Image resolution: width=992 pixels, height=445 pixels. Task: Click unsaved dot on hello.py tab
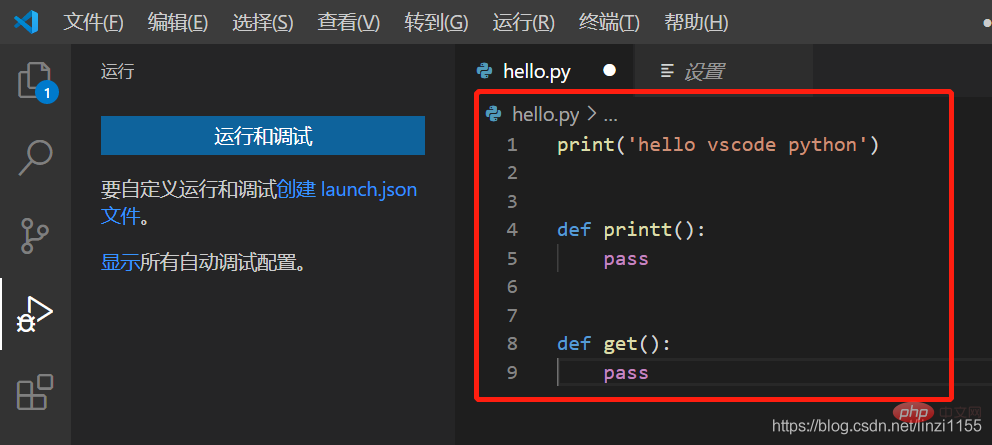point(609,70)
